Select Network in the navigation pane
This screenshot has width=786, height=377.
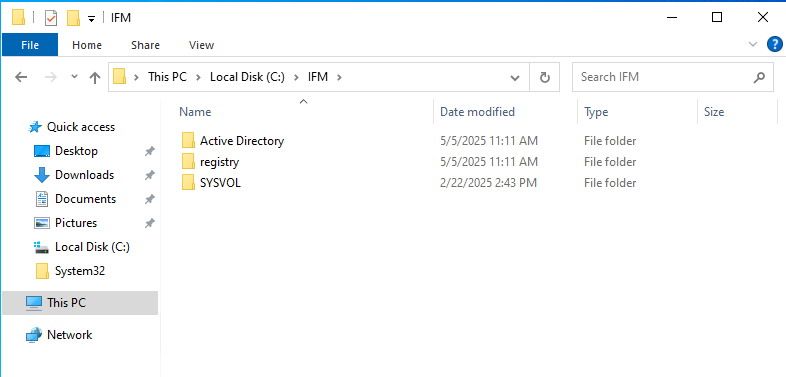coord(69,335)
